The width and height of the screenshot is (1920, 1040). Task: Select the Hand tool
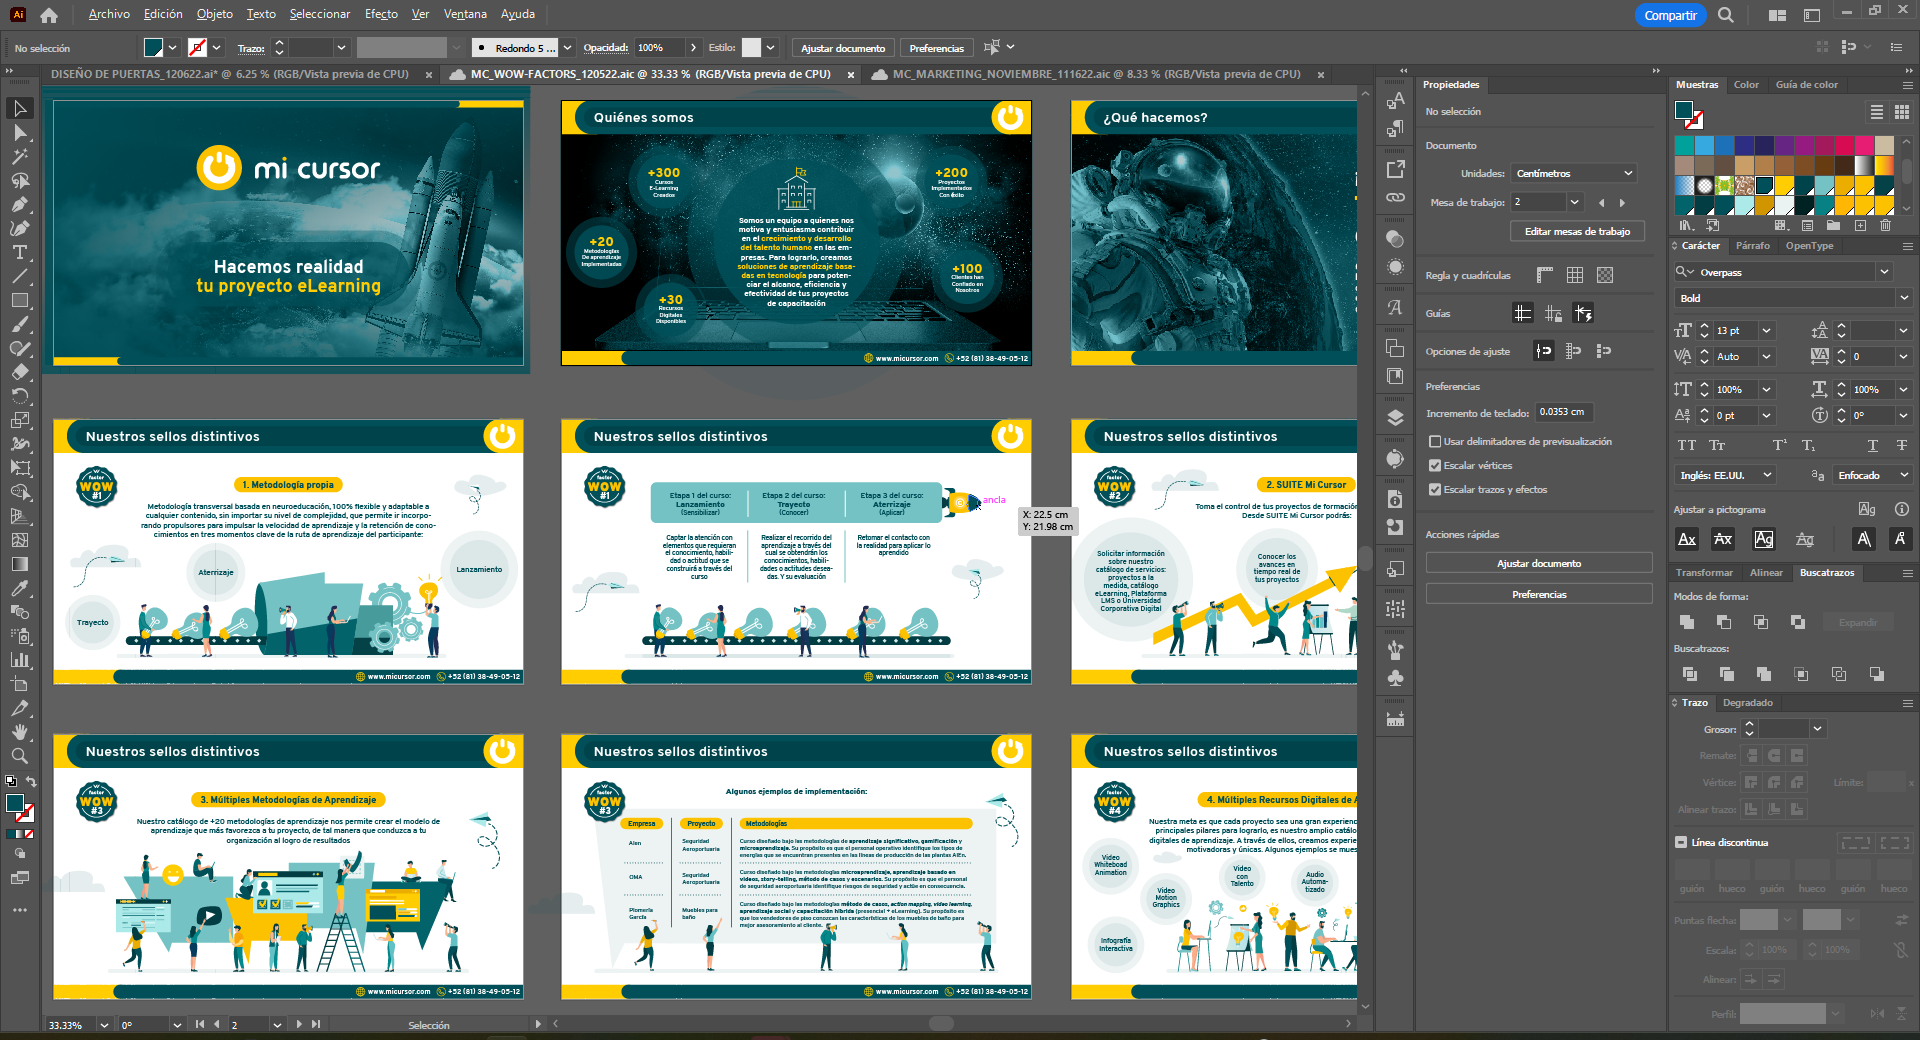pos(19,732)
